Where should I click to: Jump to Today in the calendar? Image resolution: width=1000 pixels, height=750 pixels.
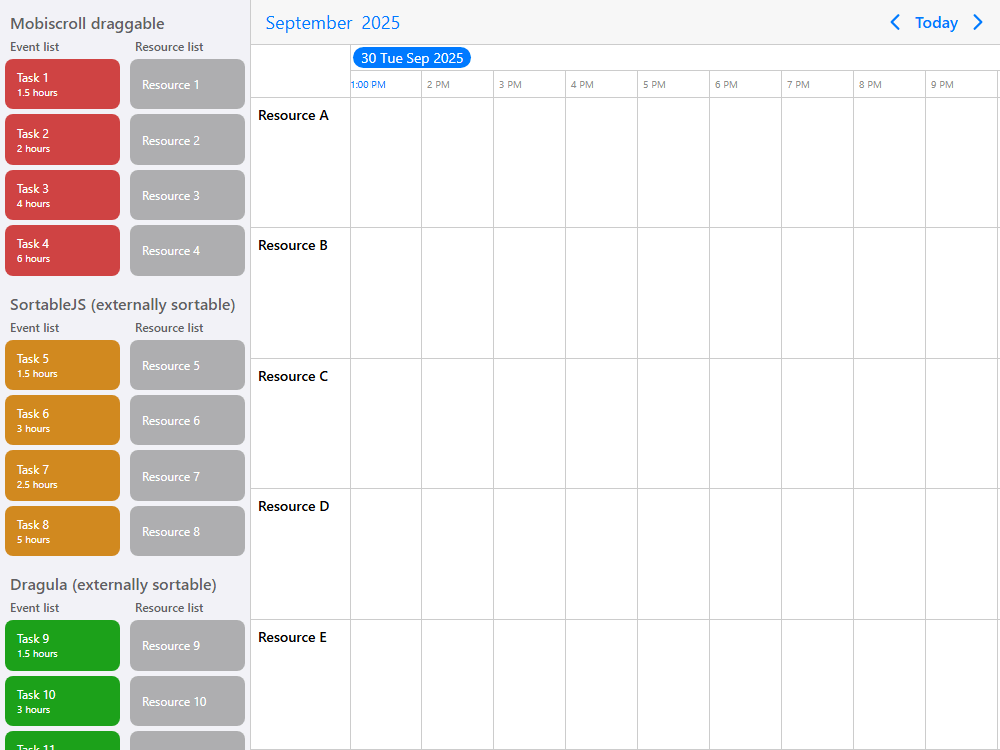pyautogui.click(x=936, y=22)
